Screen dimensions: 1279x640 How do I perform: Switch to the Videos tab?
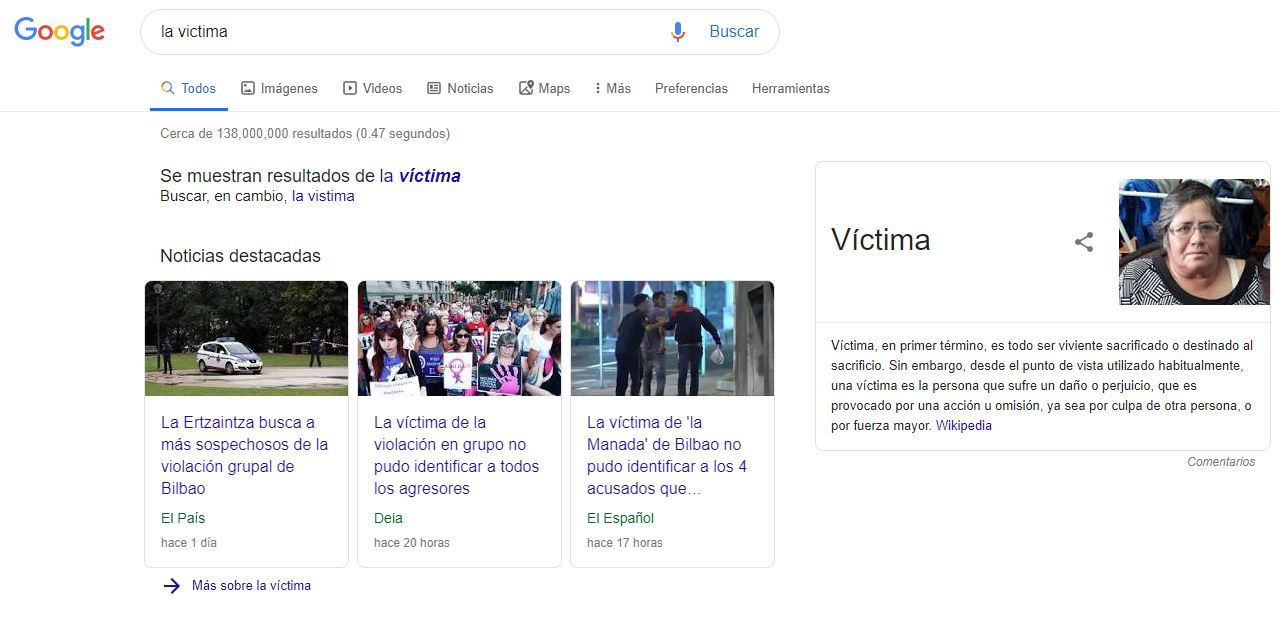click(x=372, y=88)
